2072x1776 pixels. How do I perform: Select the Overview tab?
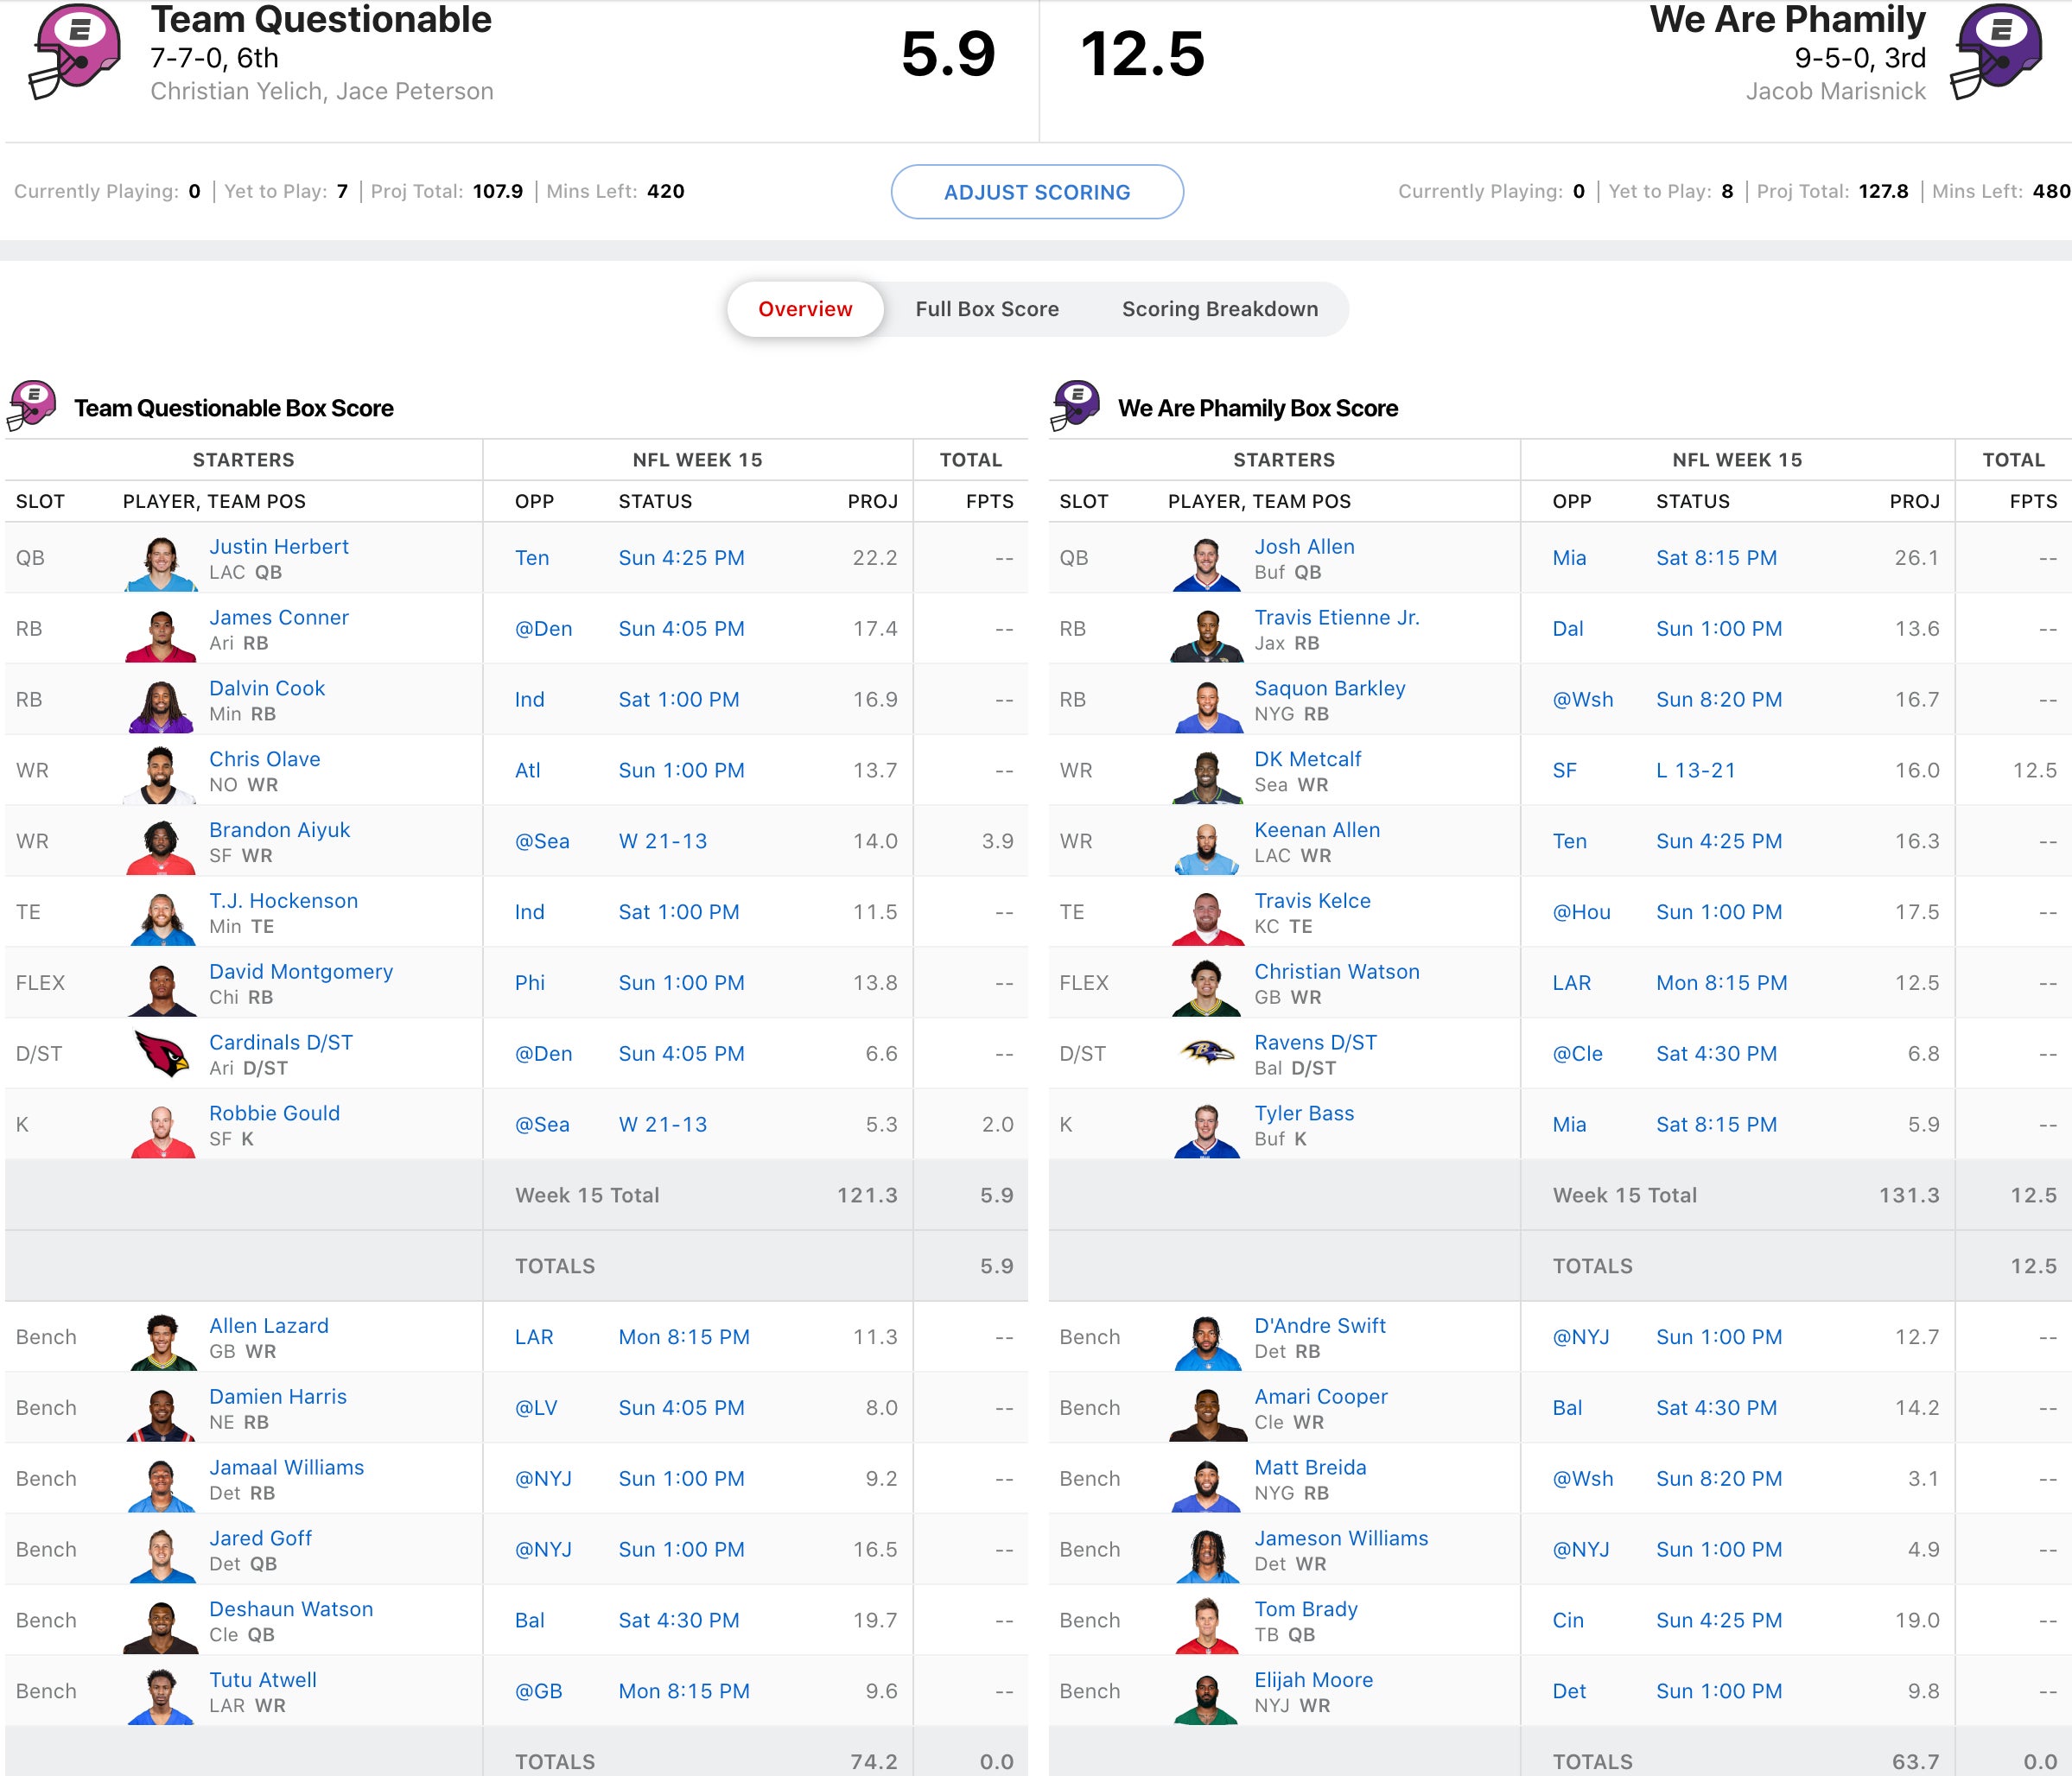[x=804, y=309]
